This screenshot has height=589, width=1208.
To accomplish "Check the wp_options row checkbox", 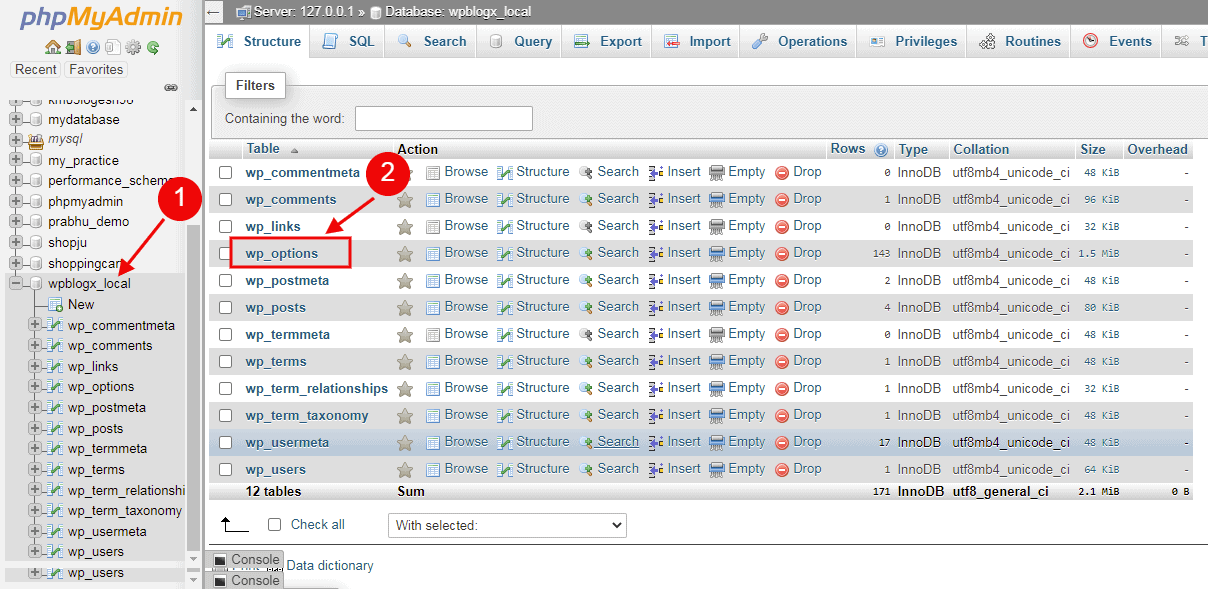I will 226,253.
